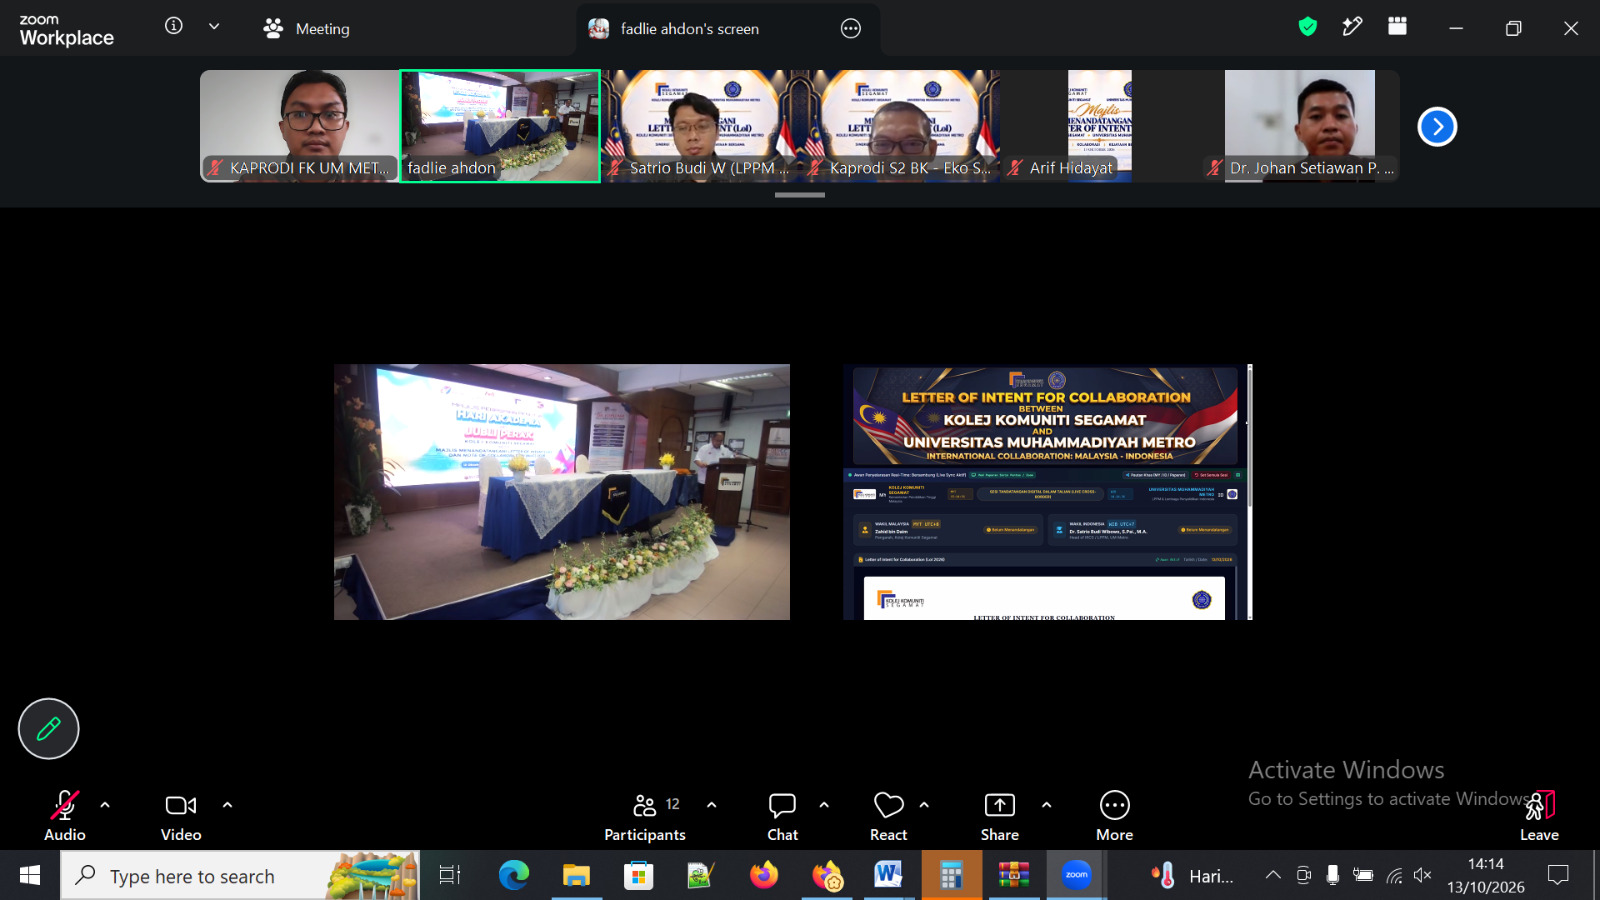Select Arif Hidayat video thumbnail
The height and width of the screenshot is (900, 1600).
pos(1100,126)
